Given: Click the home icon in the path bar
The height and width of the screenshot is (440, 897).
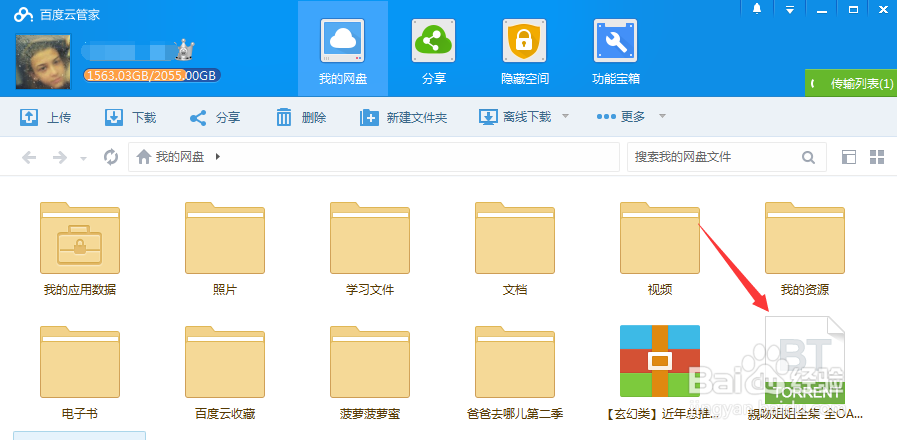Looking at the screenshot, I should [144, 157].
